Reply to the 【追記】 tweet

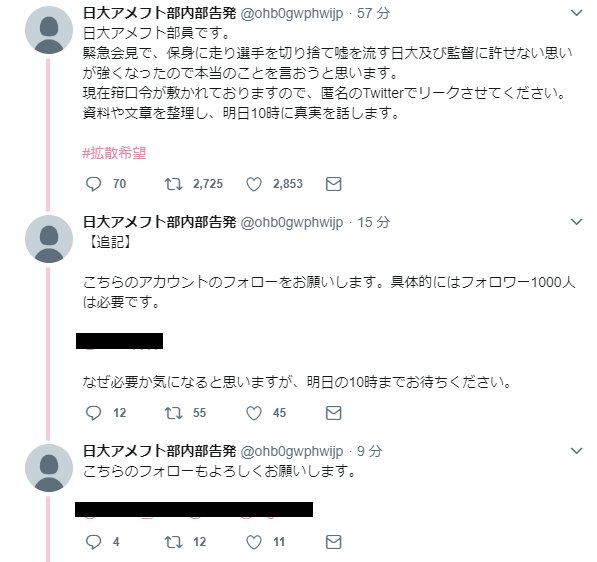(x=93, y=413)
